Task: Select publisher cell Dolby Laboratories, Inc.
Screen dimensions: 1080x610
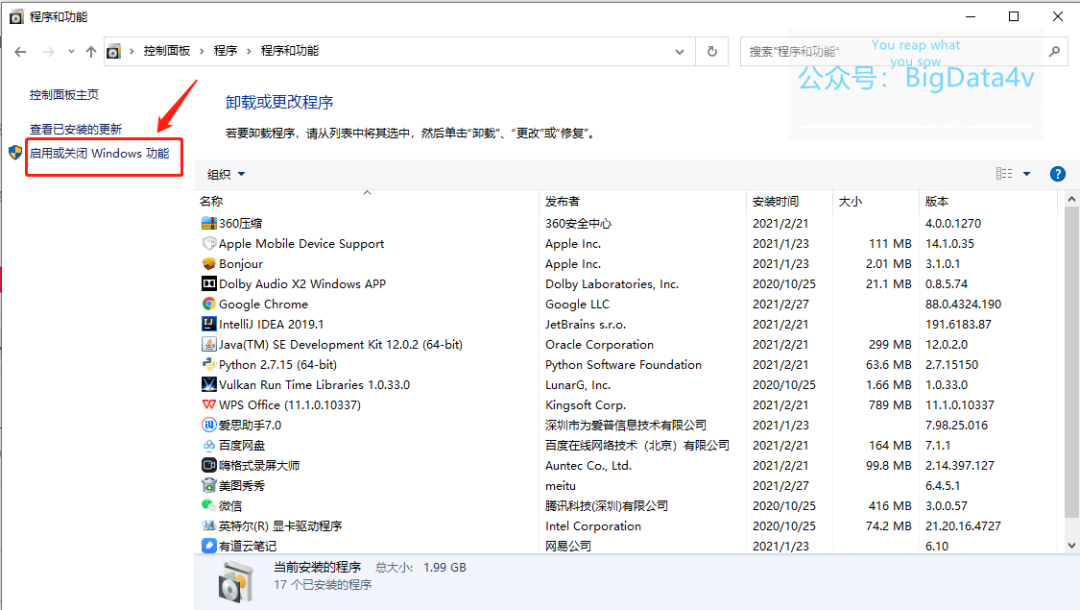Action: click(x=612, y=284)
